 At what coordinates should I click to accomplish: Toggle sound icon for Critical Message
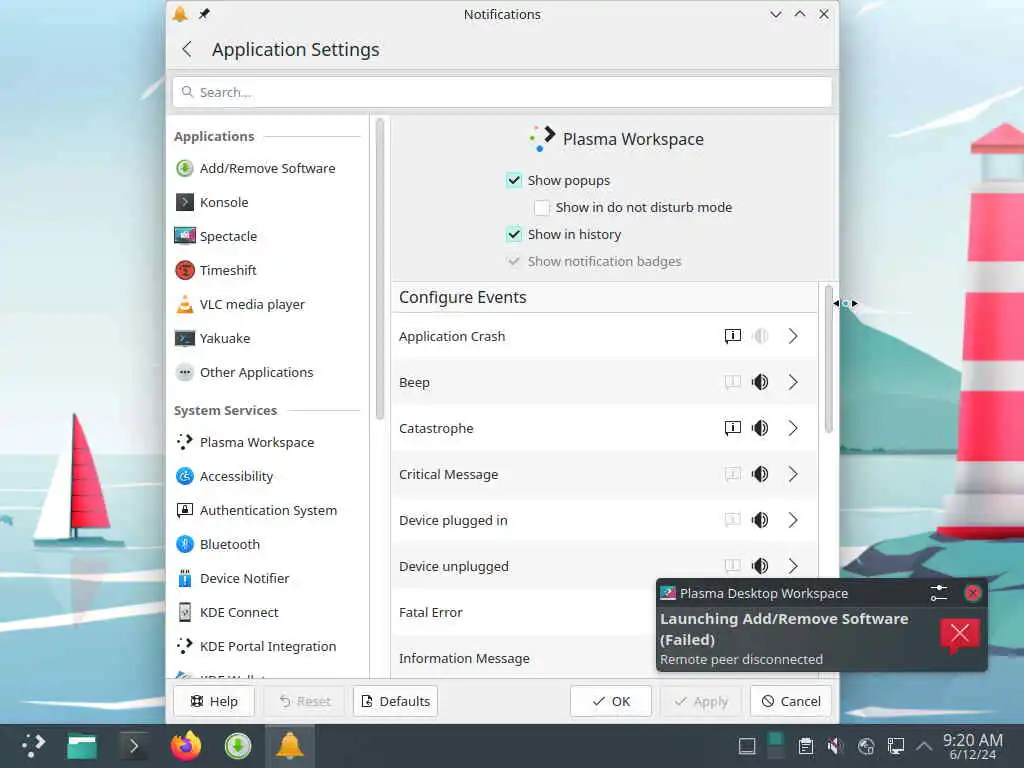(x=760, y=474)
